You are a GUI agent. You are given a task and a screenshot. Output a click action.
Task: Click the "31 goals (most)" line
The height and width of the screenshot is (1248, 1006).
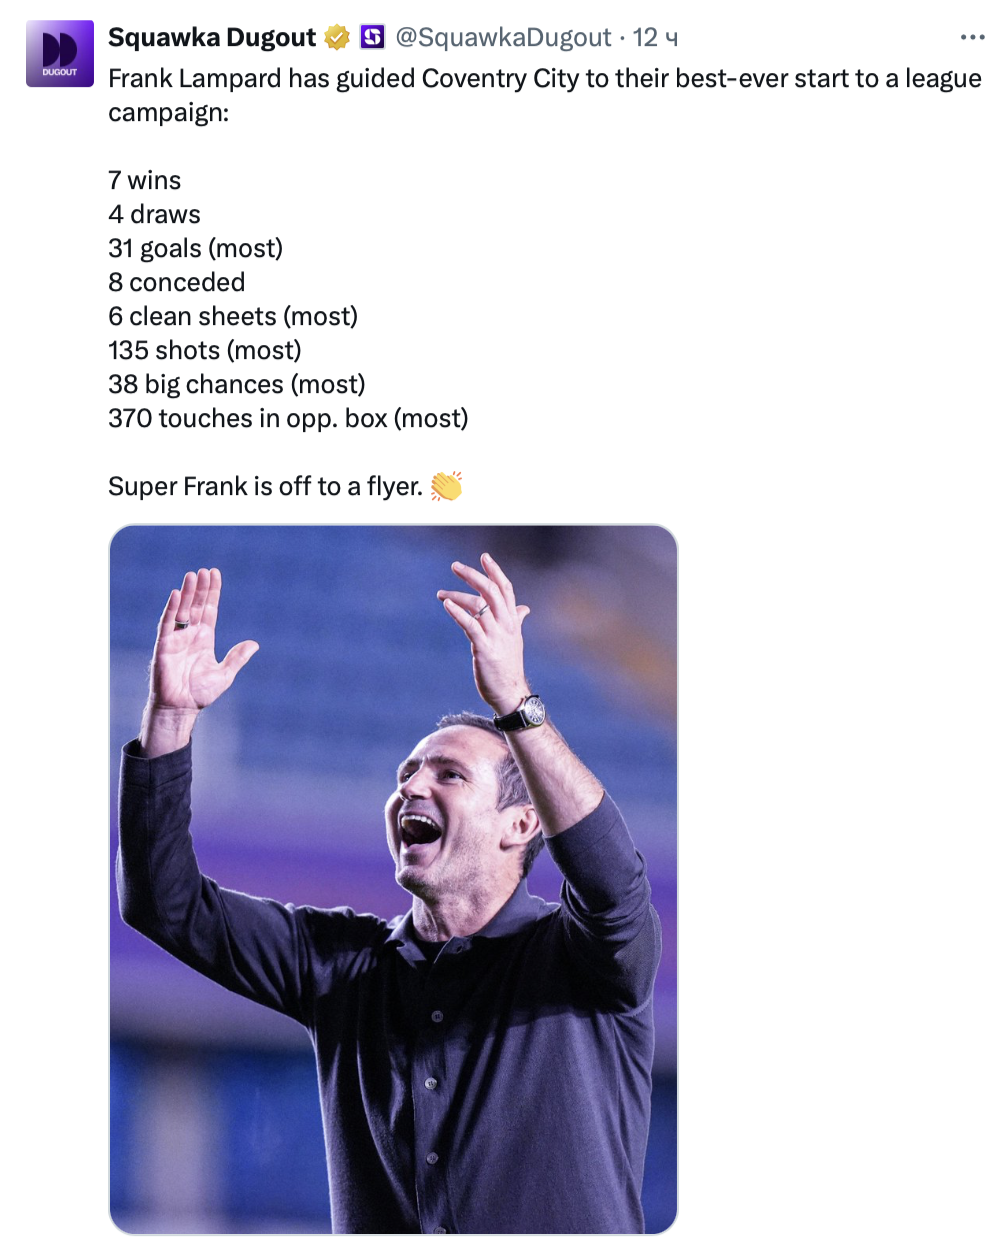coord(195,248)
